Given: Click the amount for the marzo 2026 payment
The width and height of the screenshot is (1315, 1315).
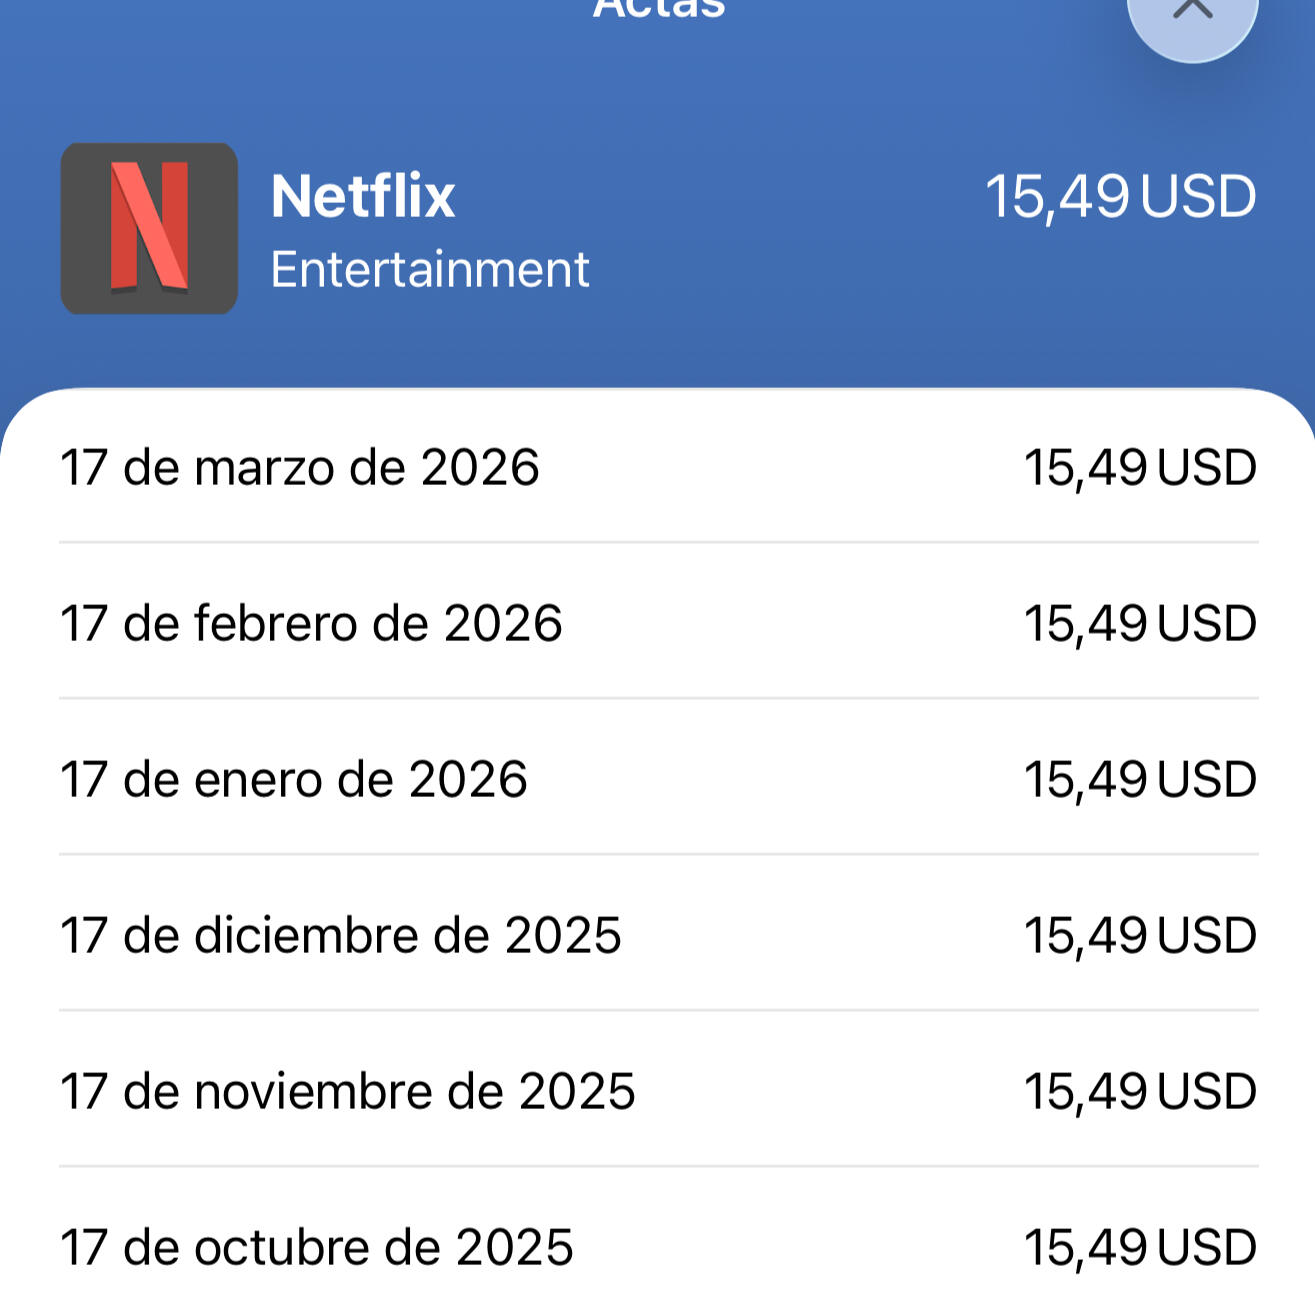Looking at the screenshot, I should click(x=1140, y=467).
